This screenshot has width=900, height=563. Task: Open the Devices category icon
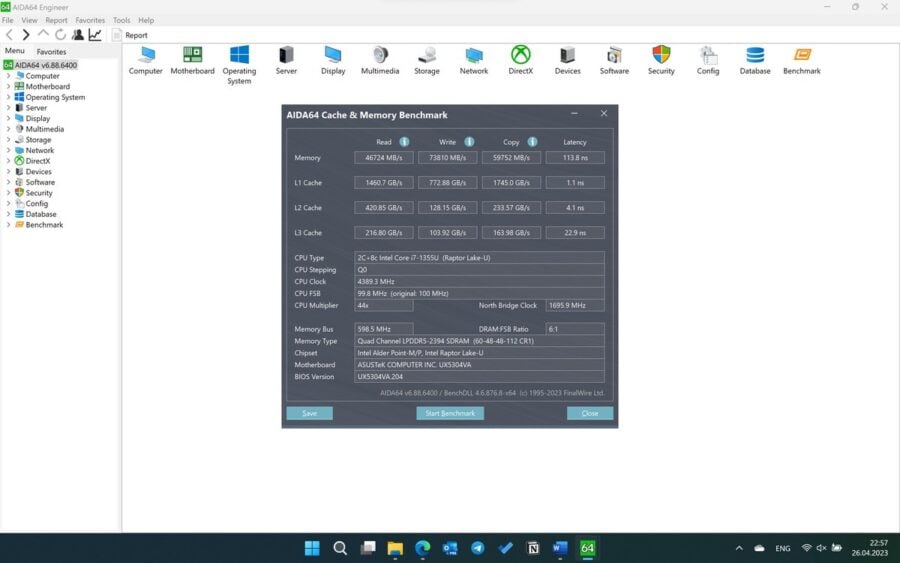coord(567,60)
